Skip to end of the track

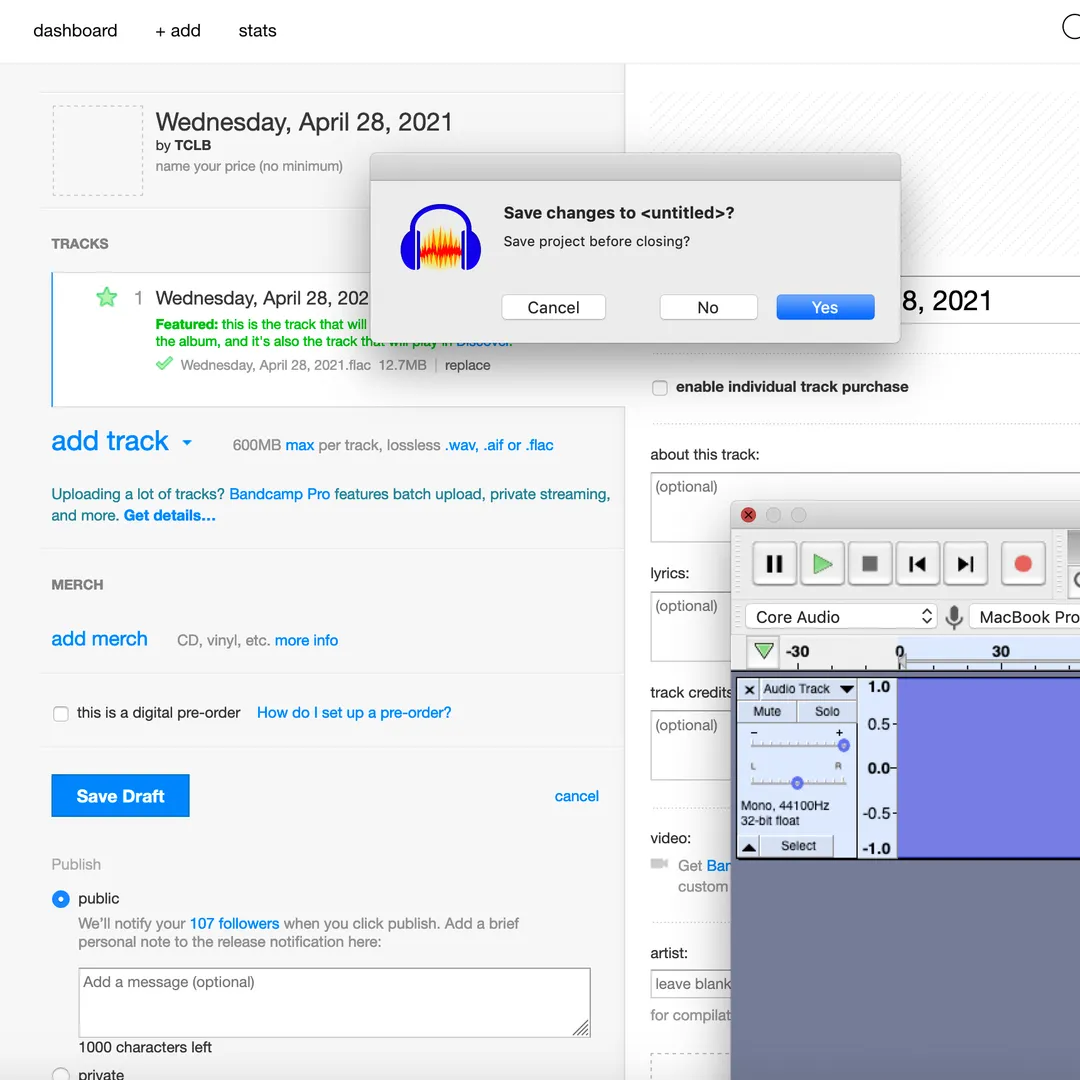[965, 563]
